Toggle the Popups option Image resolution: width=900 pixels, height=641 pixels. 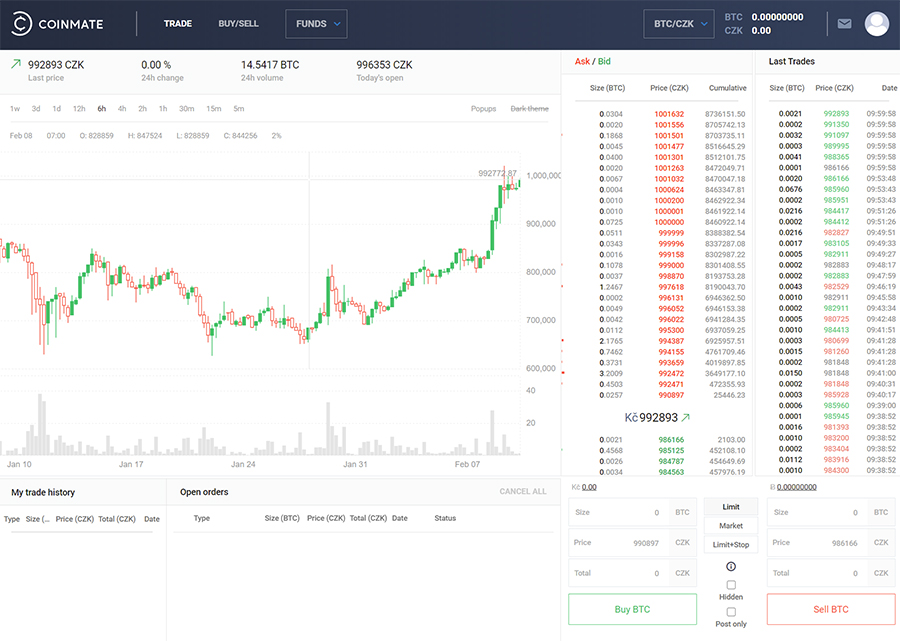click(x=483, y=108)
